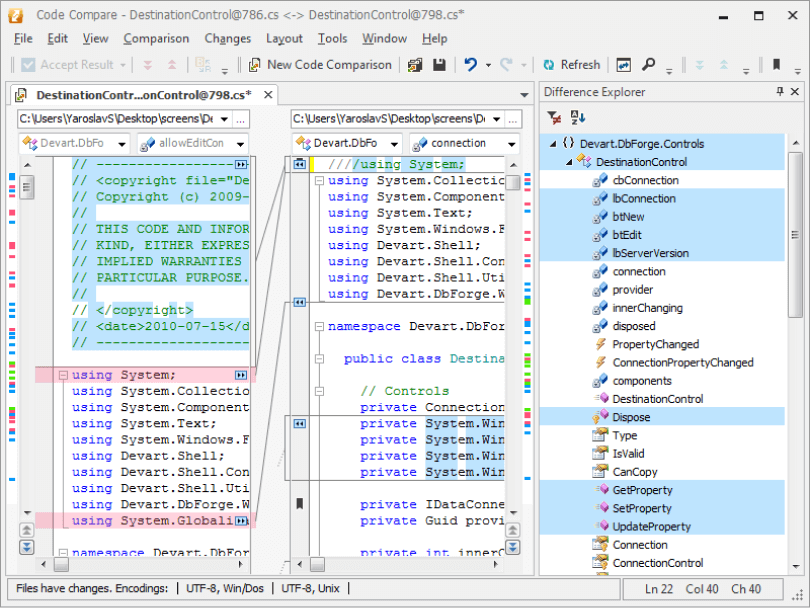Copy comment block right with top arrow button

coord(241,164)
